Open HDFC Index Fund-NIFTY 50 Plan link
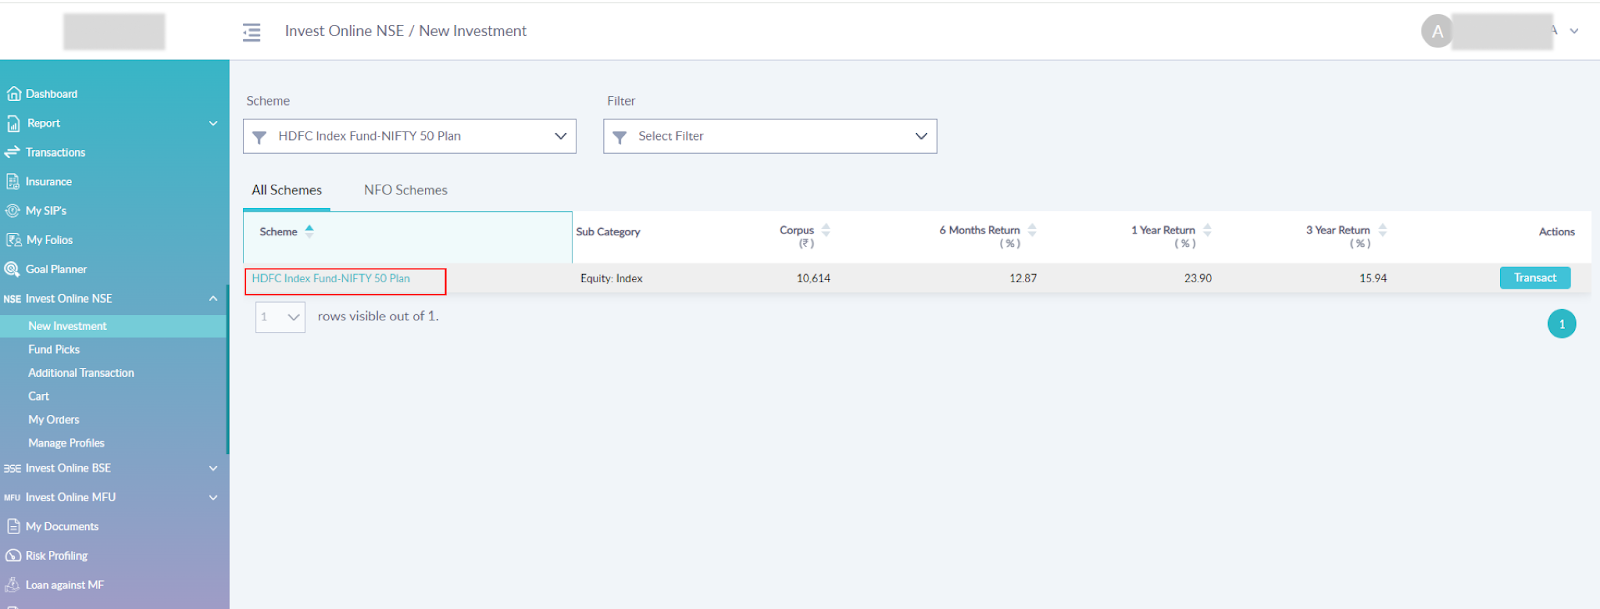This screenshot has width=1600, height=609. [x=331, y=279]
